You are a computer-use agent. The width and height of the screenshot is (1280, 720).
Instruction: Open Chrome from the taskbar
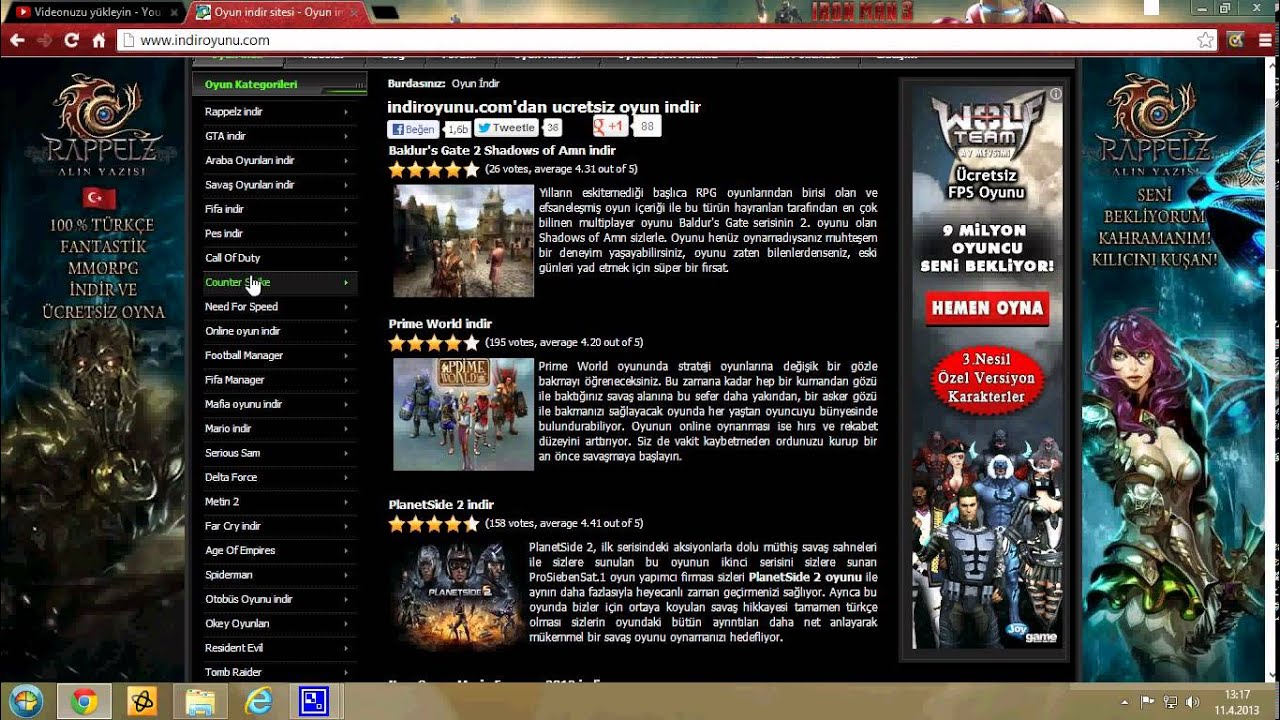tap(84, 702)
